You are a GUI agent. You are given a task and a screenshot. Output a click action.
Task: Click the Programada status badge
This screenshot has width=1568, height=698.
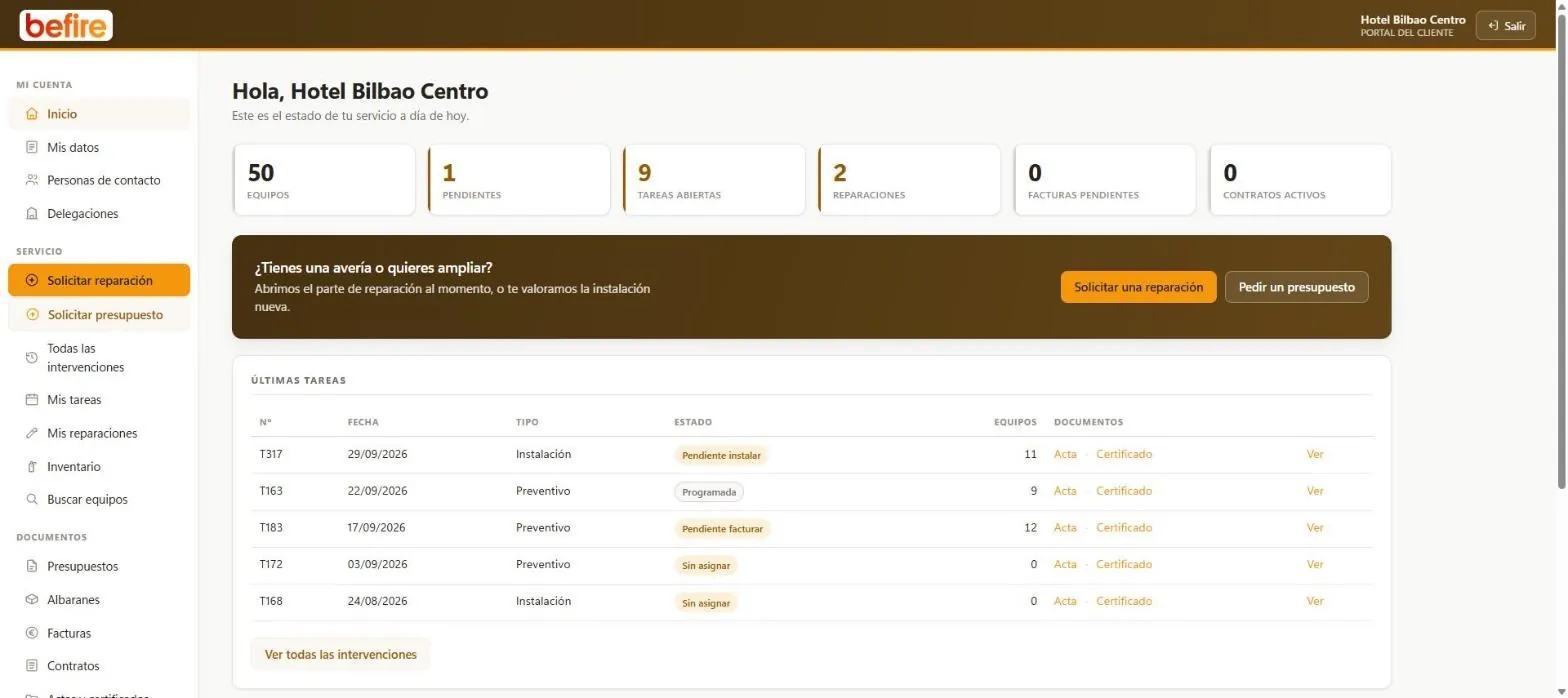tap(709, 492)
